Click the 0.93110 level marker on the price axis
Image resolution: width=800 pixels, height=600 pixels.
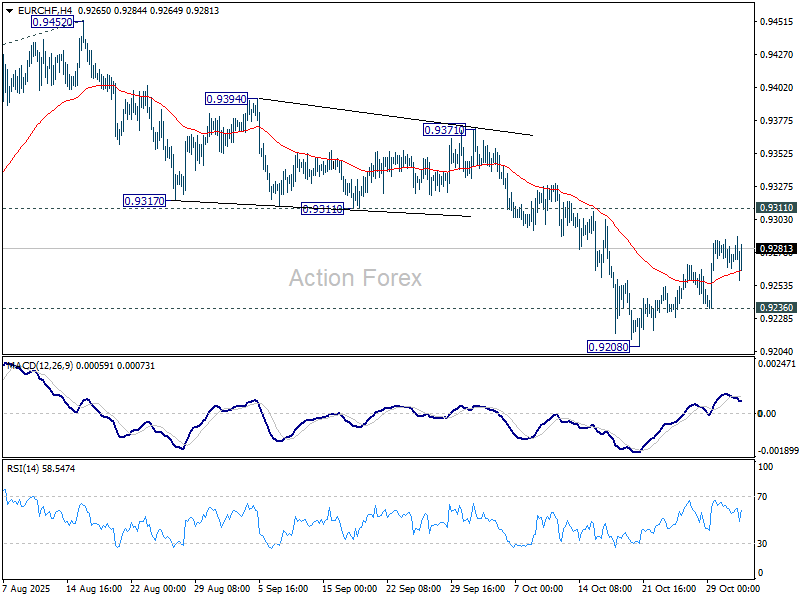(776, 208)
